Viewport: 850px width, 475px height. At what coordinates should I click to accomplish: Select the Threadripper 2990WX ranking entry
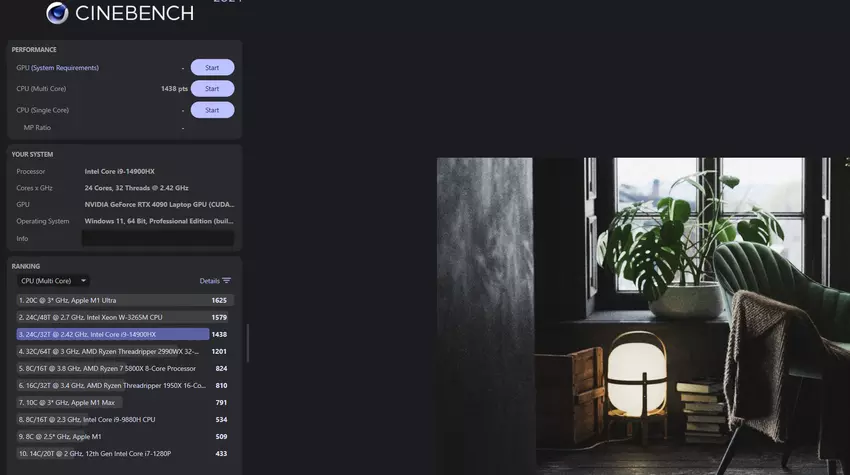coord(112,351)
